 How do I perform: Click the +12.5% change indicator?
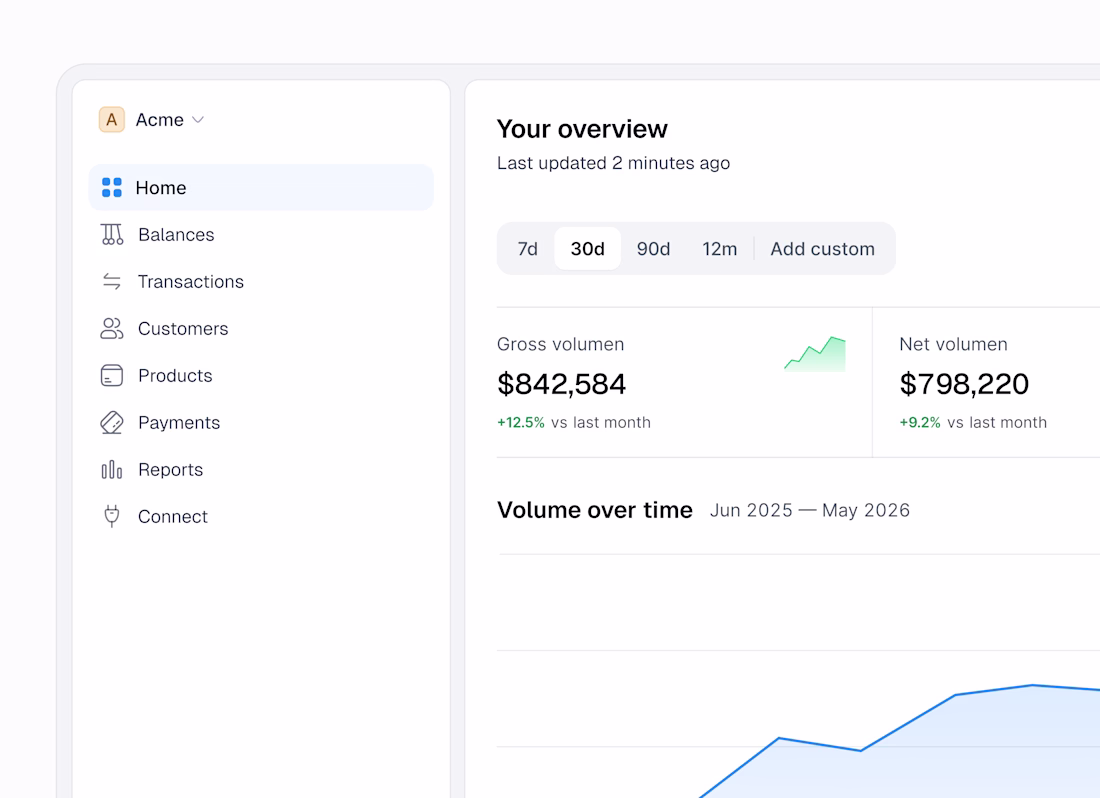coord(521,422)
